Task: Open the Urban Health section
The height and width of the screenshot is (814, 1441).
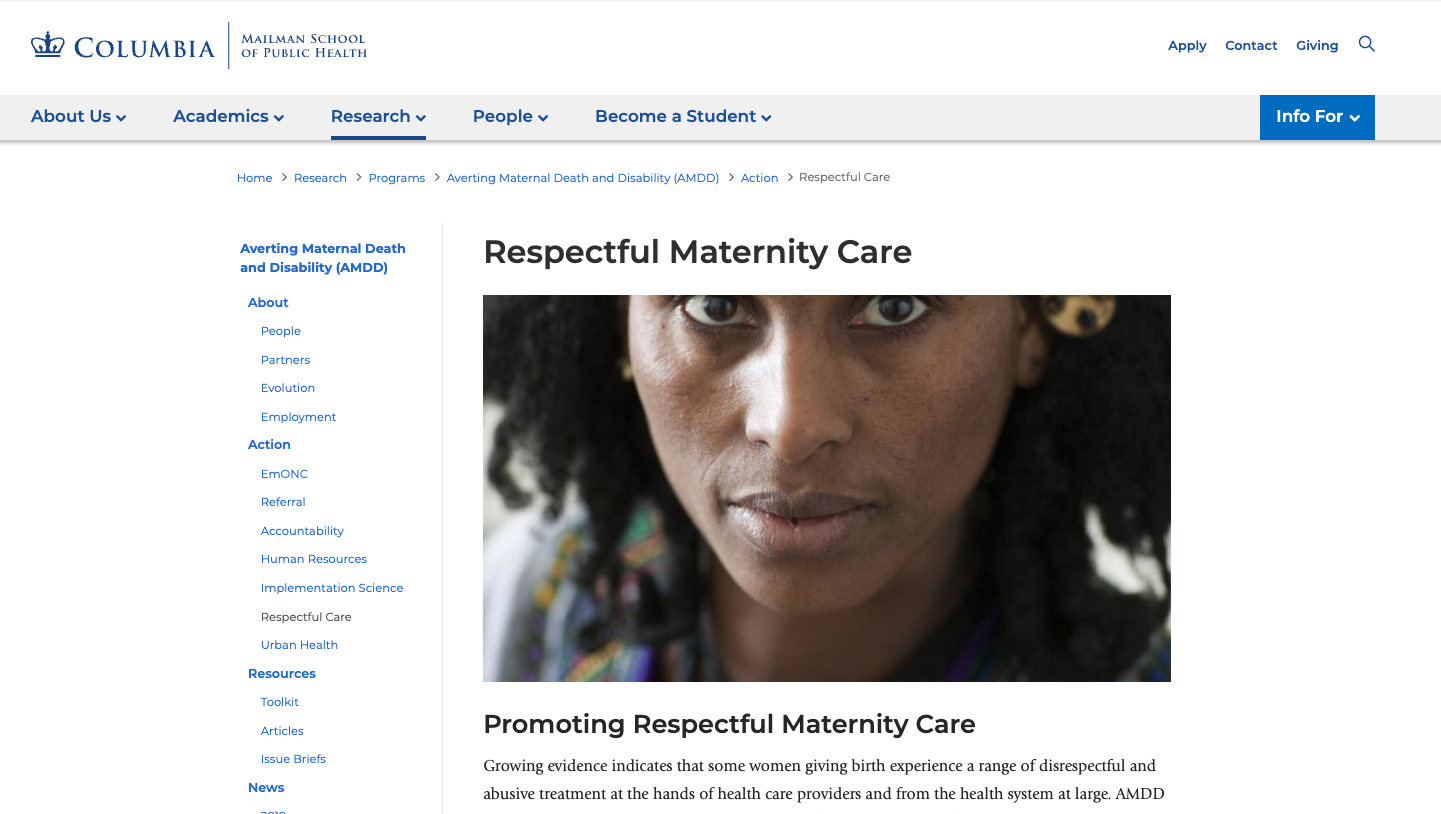Action: click(x=299, y=645)
